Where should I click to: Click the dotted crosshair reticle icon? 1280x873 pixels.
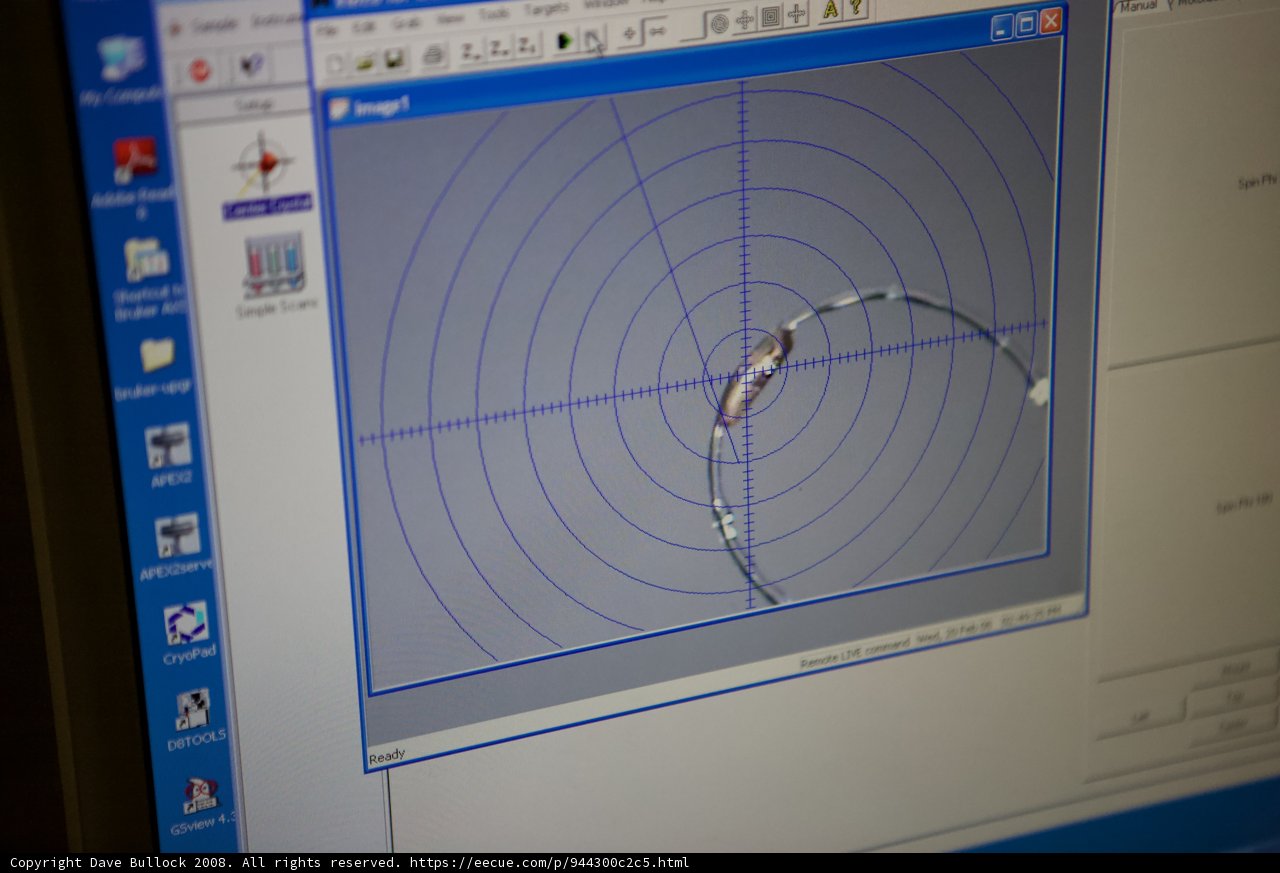click(745, 20)
